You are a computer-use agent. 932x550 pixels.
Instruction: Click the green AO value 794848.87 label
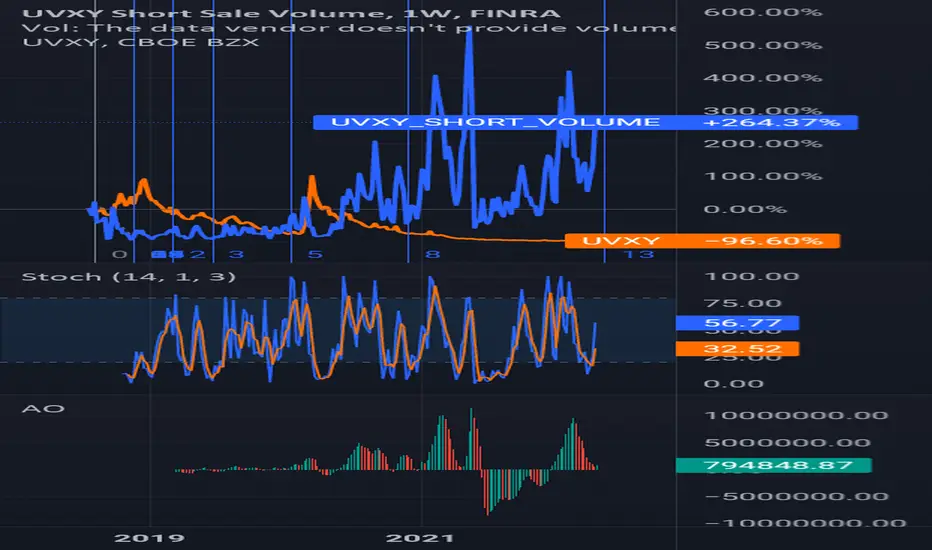(773, 465)
